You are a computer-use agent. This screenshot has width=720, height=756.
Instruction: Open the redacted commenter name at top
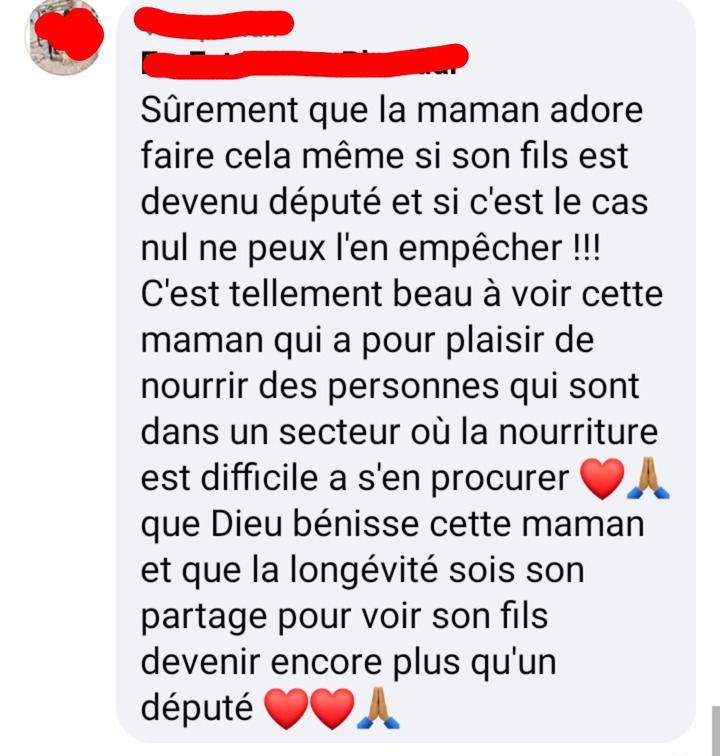214,25
